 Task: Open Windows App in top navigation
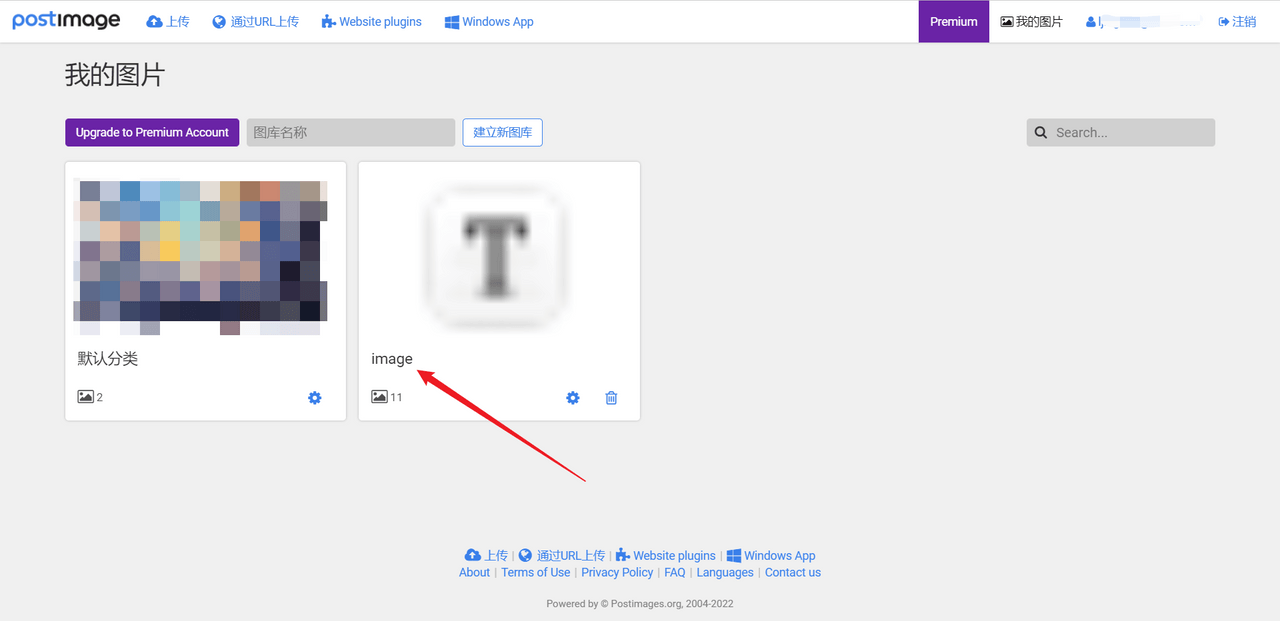pos(489,22)
